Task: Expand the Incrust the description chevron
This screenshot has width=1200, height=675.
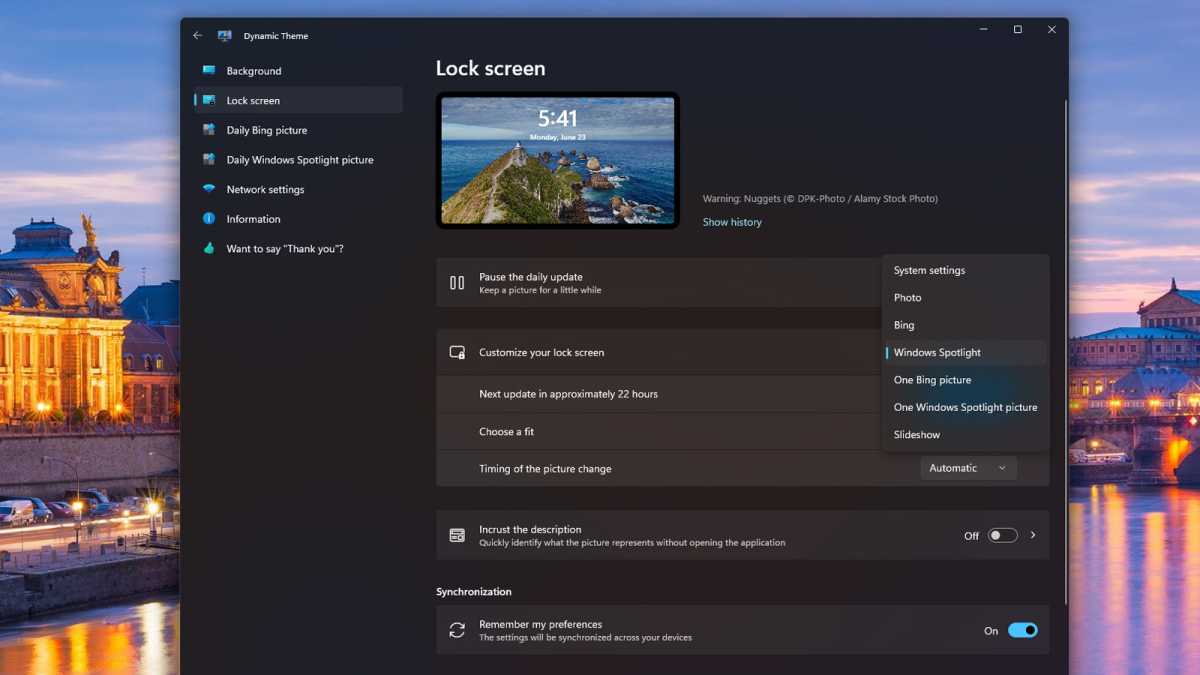Action: tap(1033, 534)
